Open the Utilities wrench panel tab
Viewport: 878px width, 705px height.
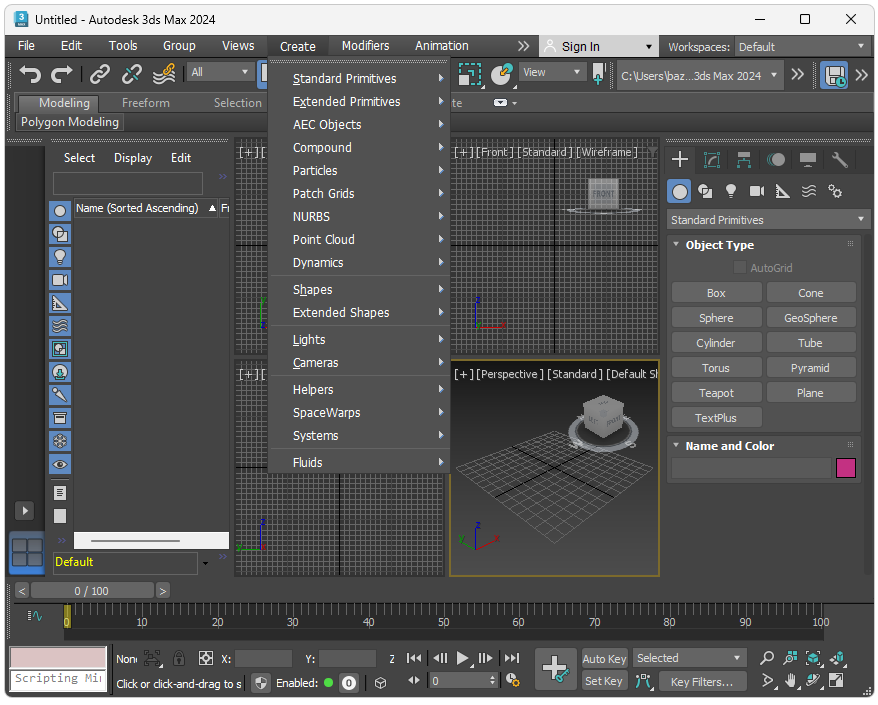tap(839, 160)
